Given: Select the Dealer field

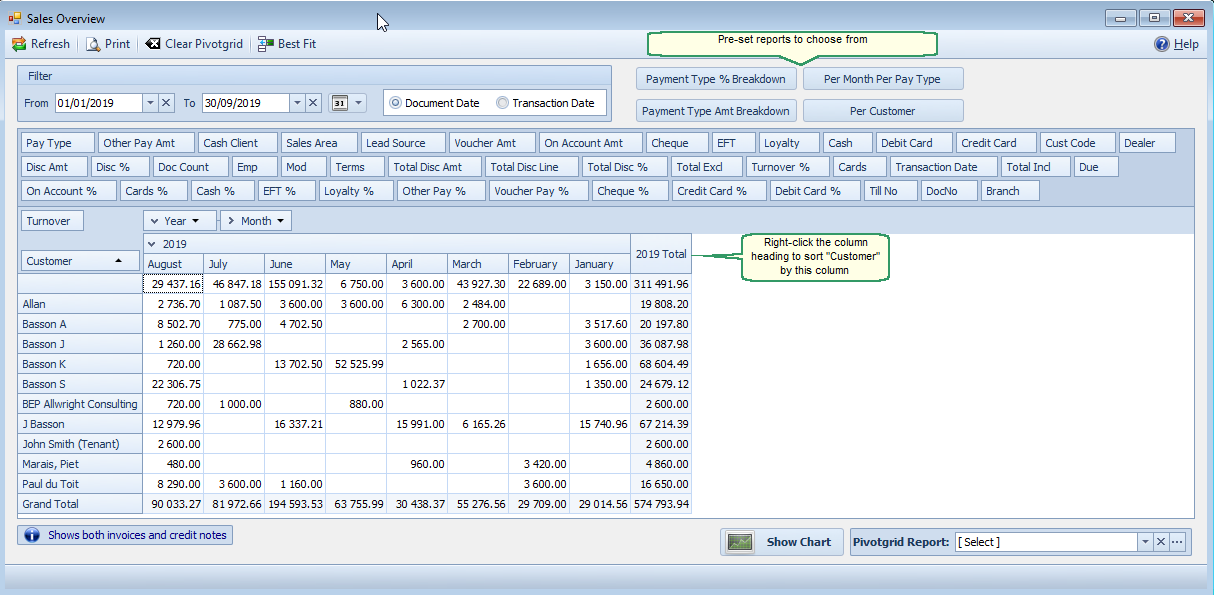Looking at the screenshot, I should pyautogui.click(x=1147, y=143).
